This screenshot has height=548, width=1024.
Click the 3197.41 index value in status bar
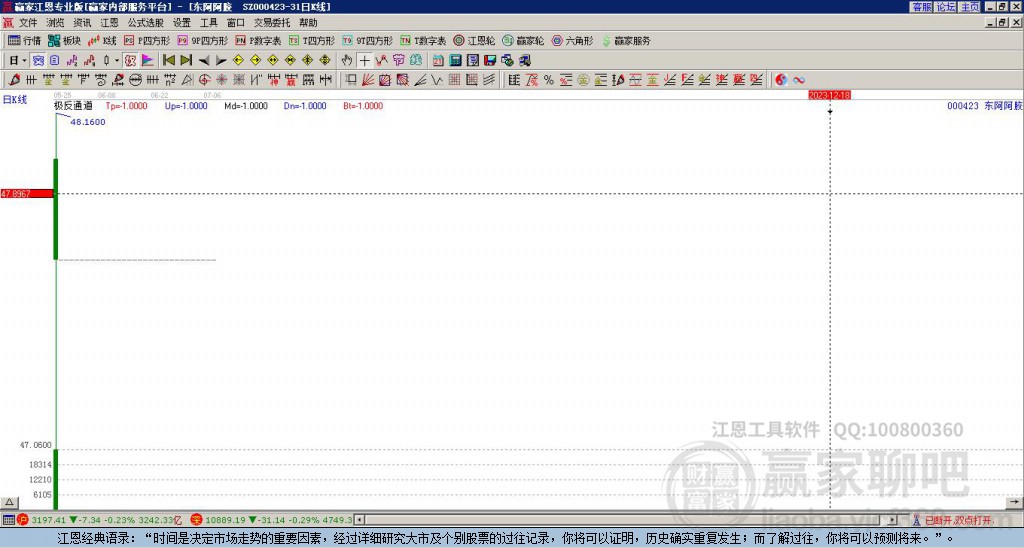tap(48, 521)
